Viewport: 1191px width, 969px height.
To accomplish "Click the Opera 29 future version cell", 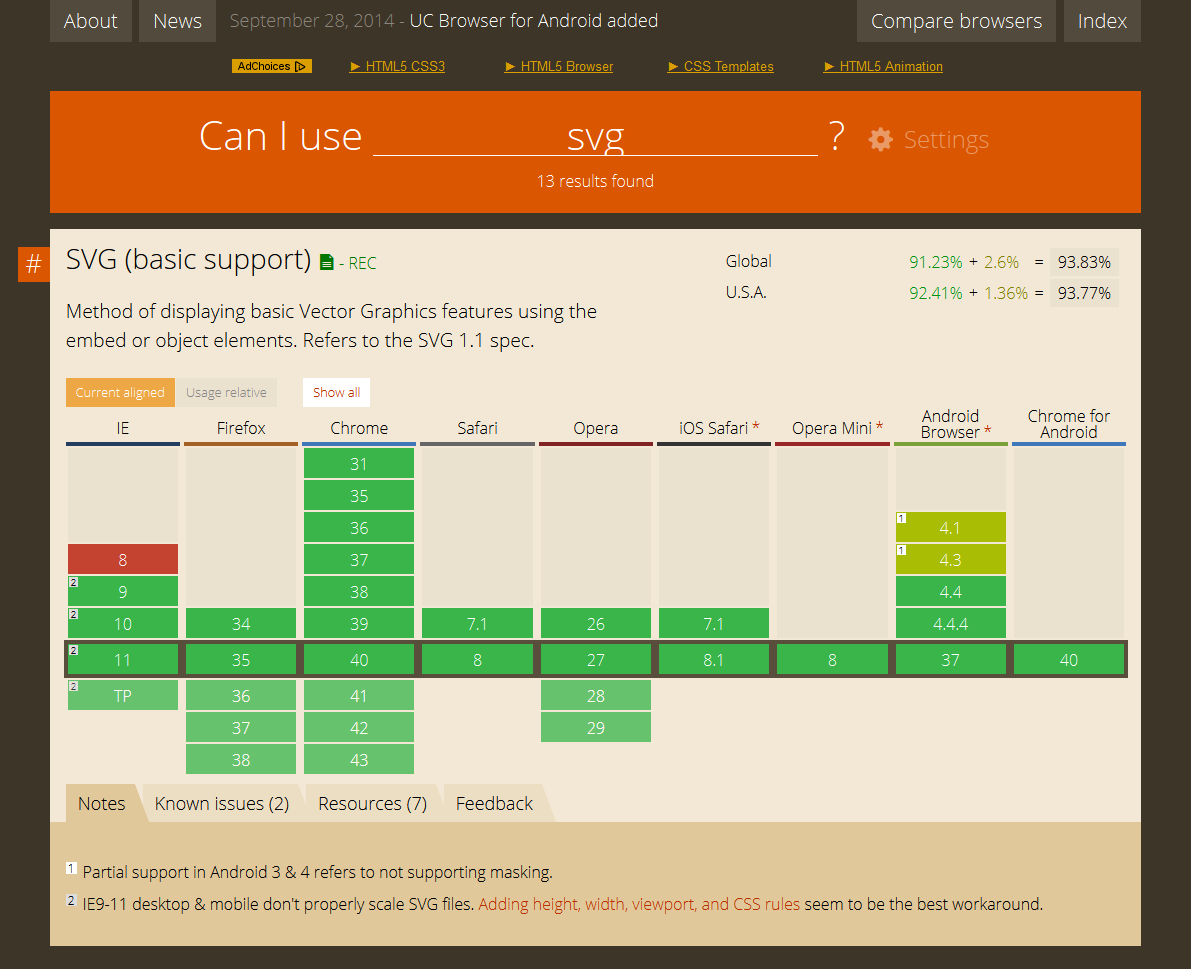I will pos(596,728).
